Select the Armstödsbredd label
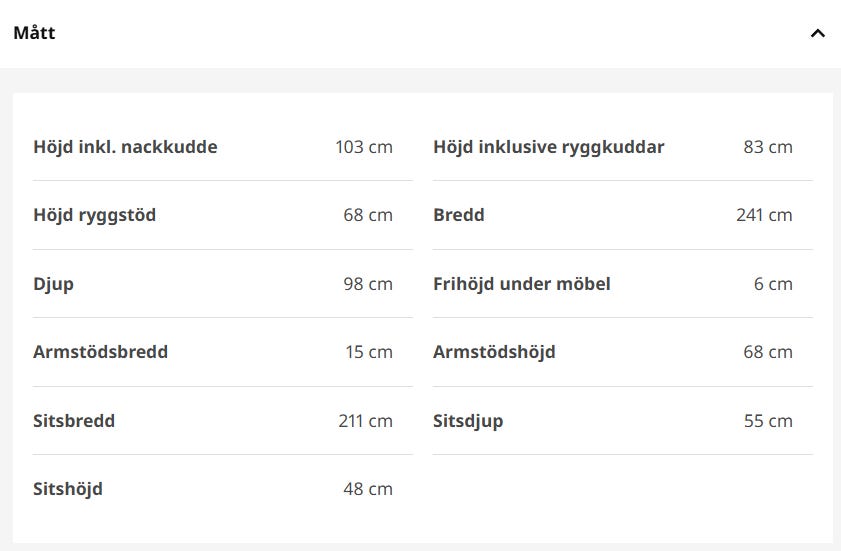The width and height of the screenshot is (841, 551). pos(101,352)
